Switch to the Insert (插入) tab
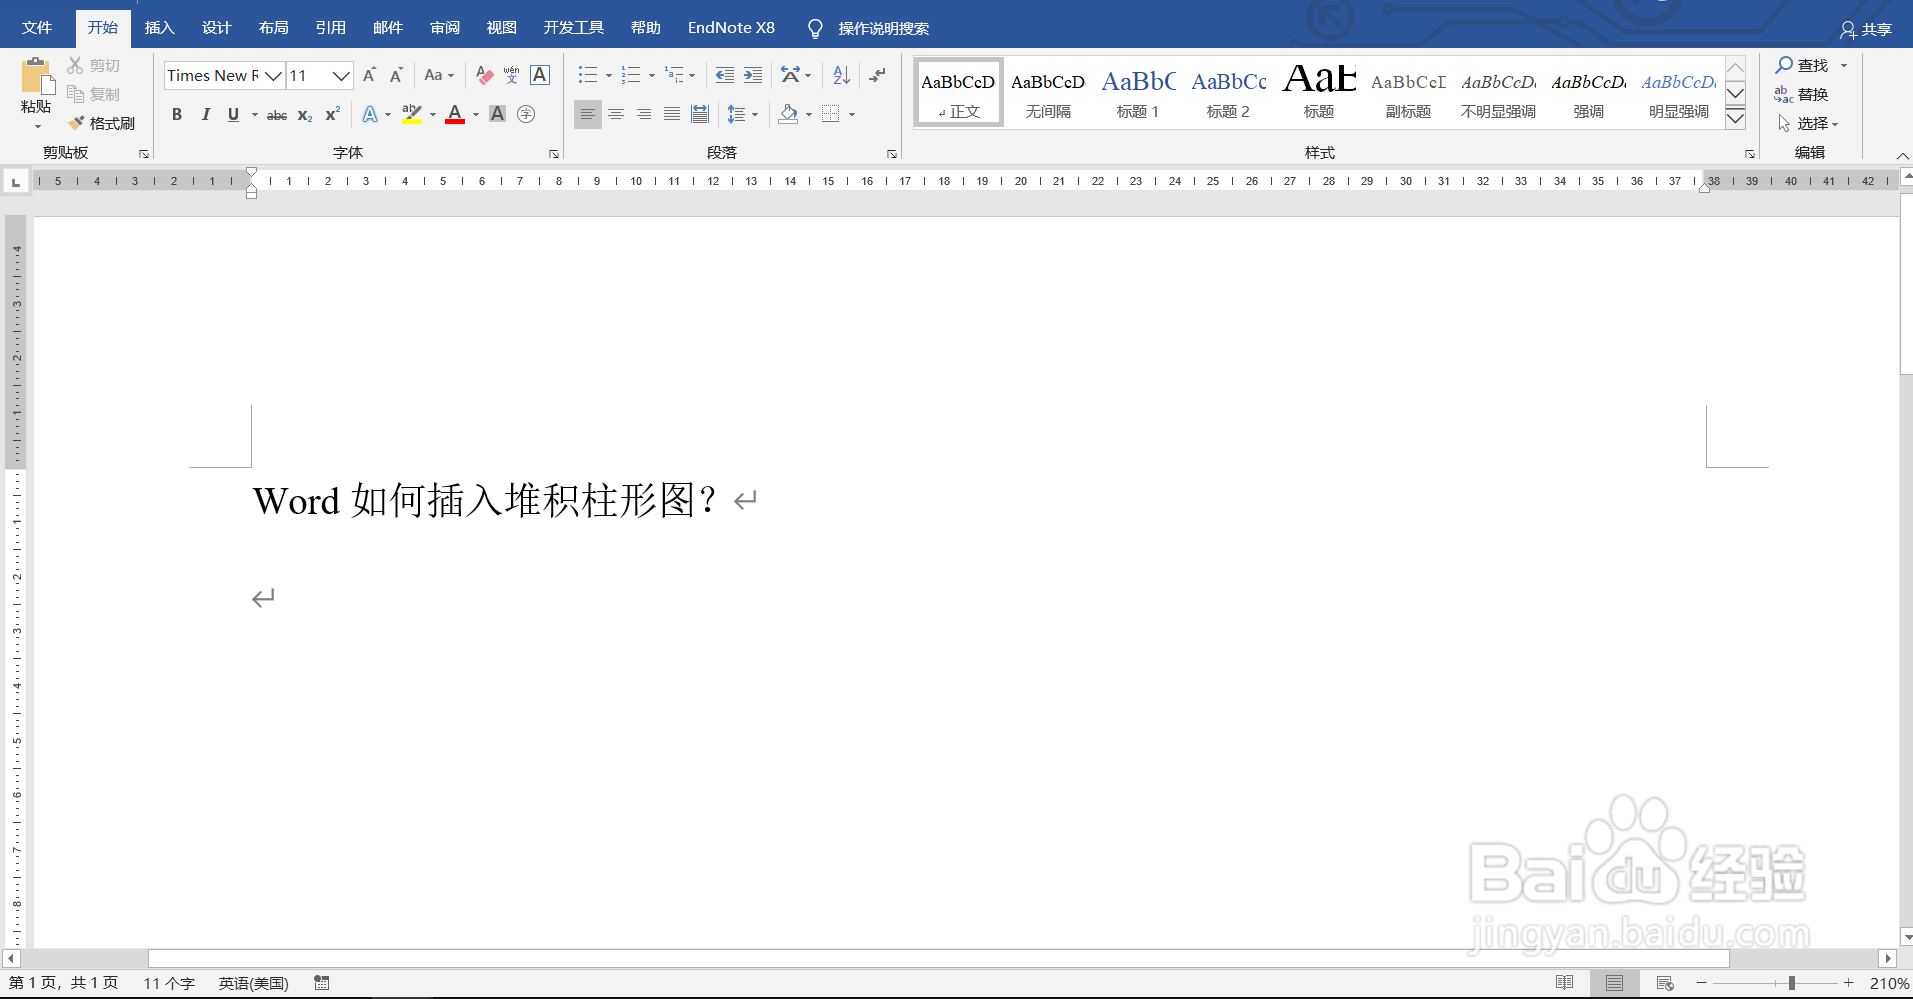 [x=159, y=28]
